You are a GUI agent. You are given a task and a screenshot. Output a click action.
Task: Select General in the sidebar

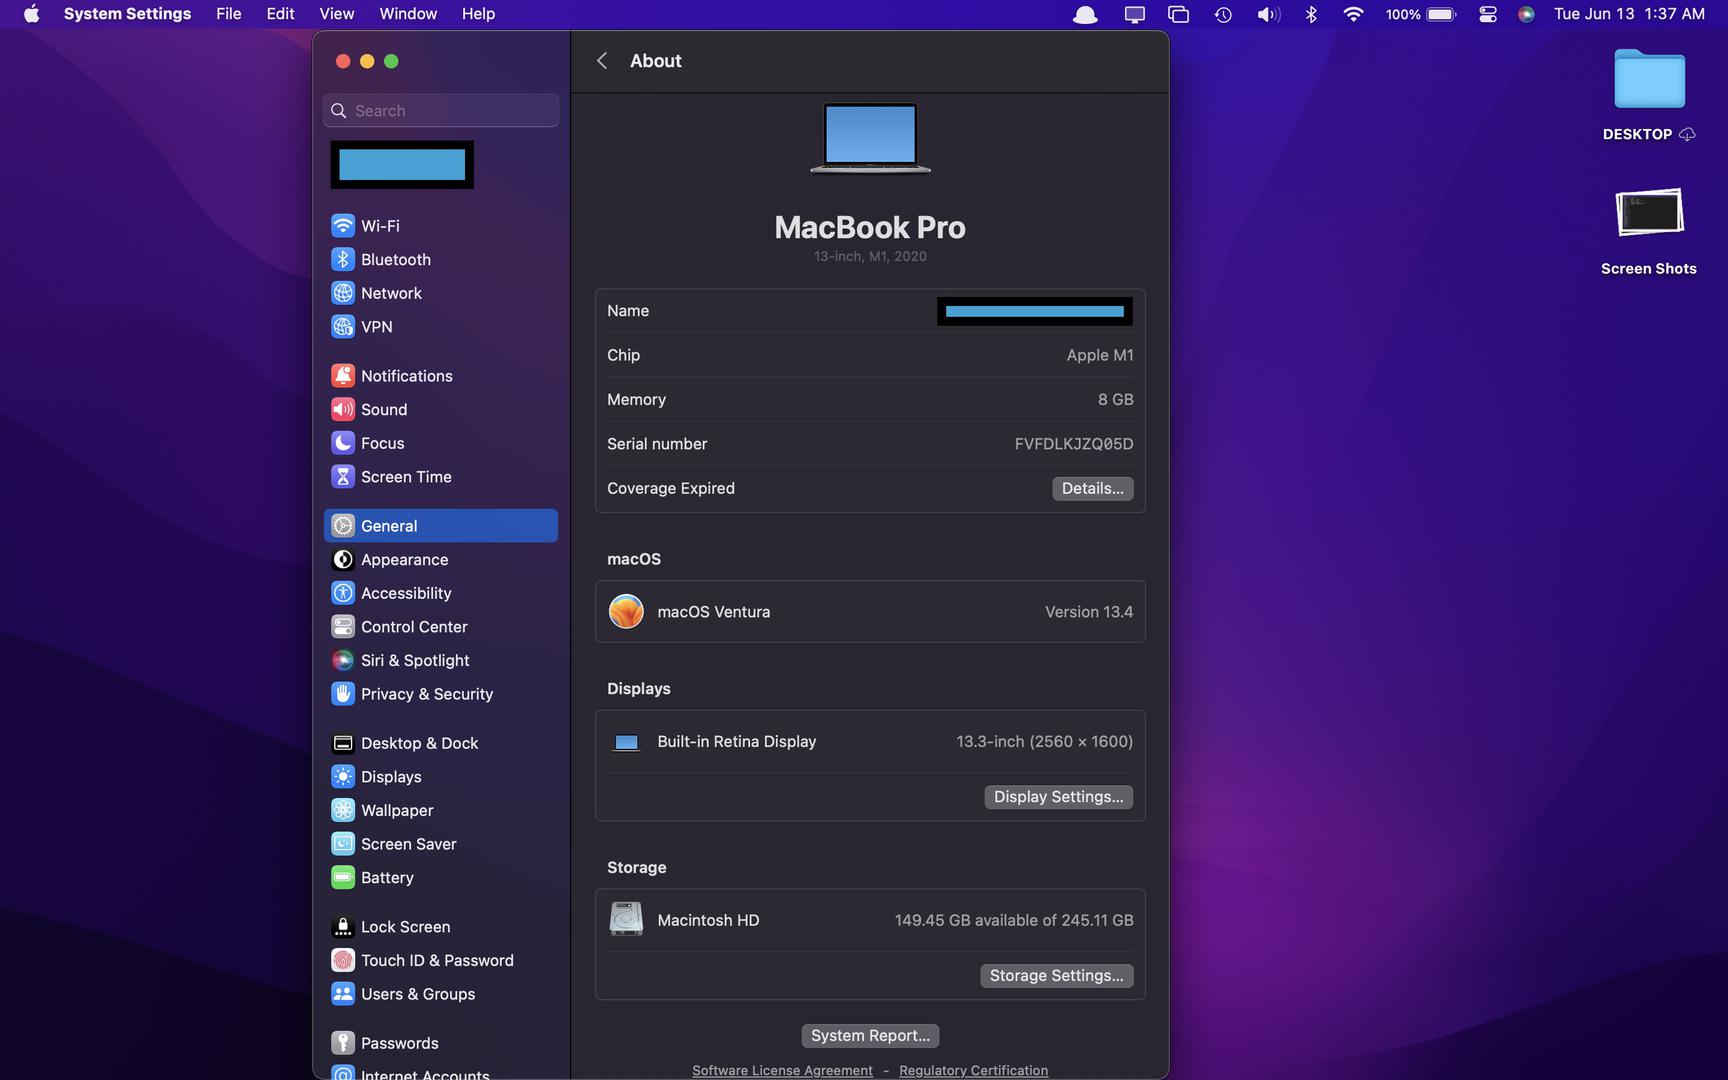(440, 526)
